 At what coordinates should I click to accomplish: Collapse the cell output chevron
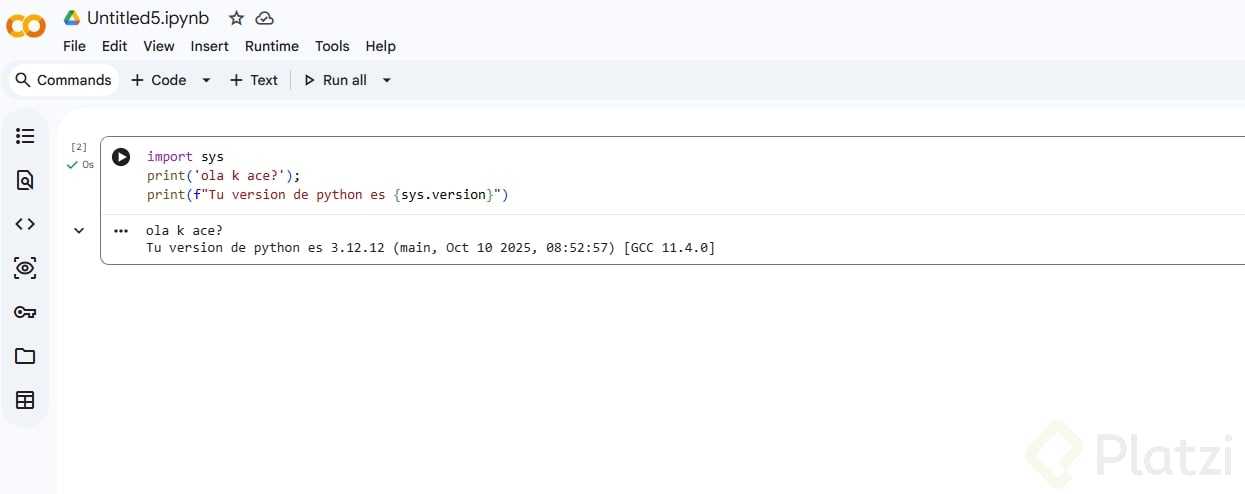click(79, 231)
